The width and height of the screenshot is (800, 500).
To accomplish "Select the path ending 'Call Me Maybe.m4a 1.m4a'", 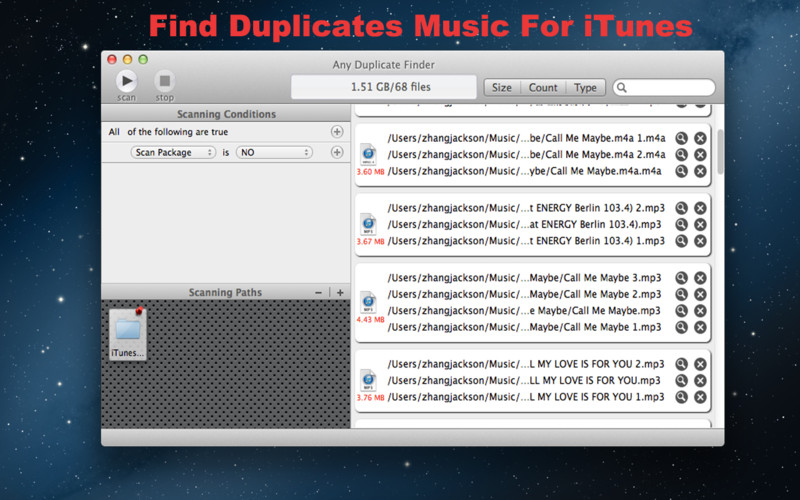I will pyautogui.click(x=527, y=138).
